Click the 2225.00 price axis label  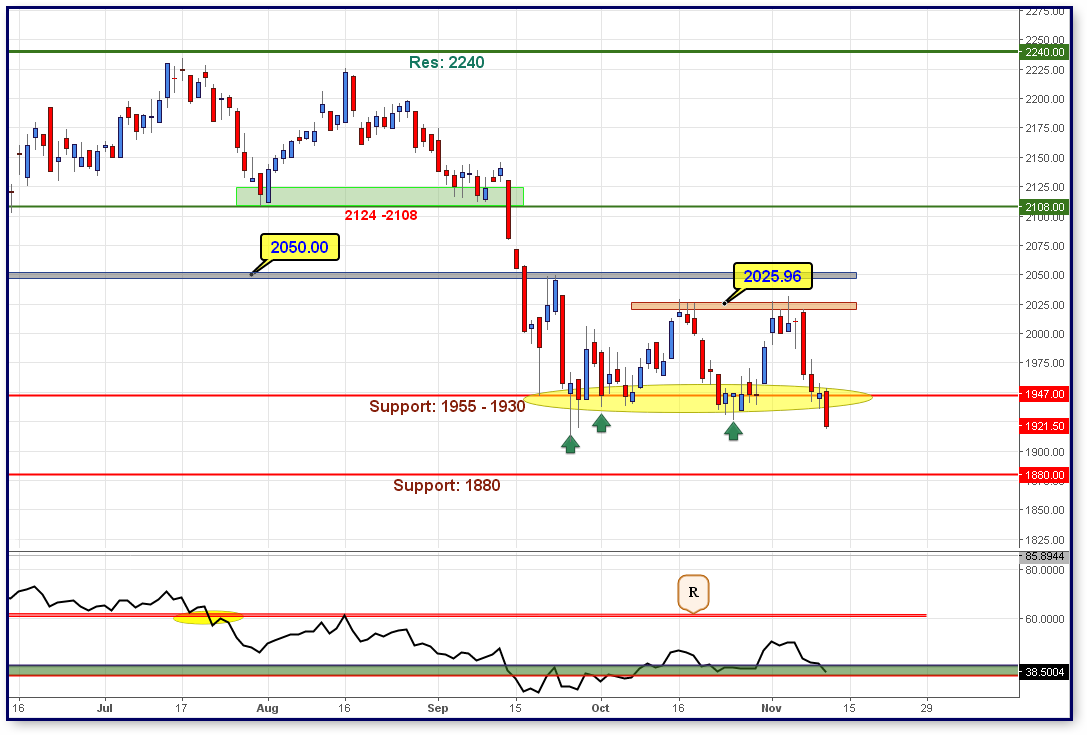tap(1045, 70)
